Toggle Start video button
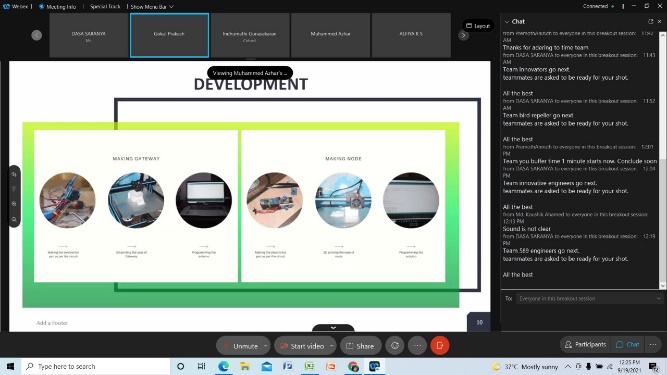This screenshot has height=375, width=667. point(302,346)
